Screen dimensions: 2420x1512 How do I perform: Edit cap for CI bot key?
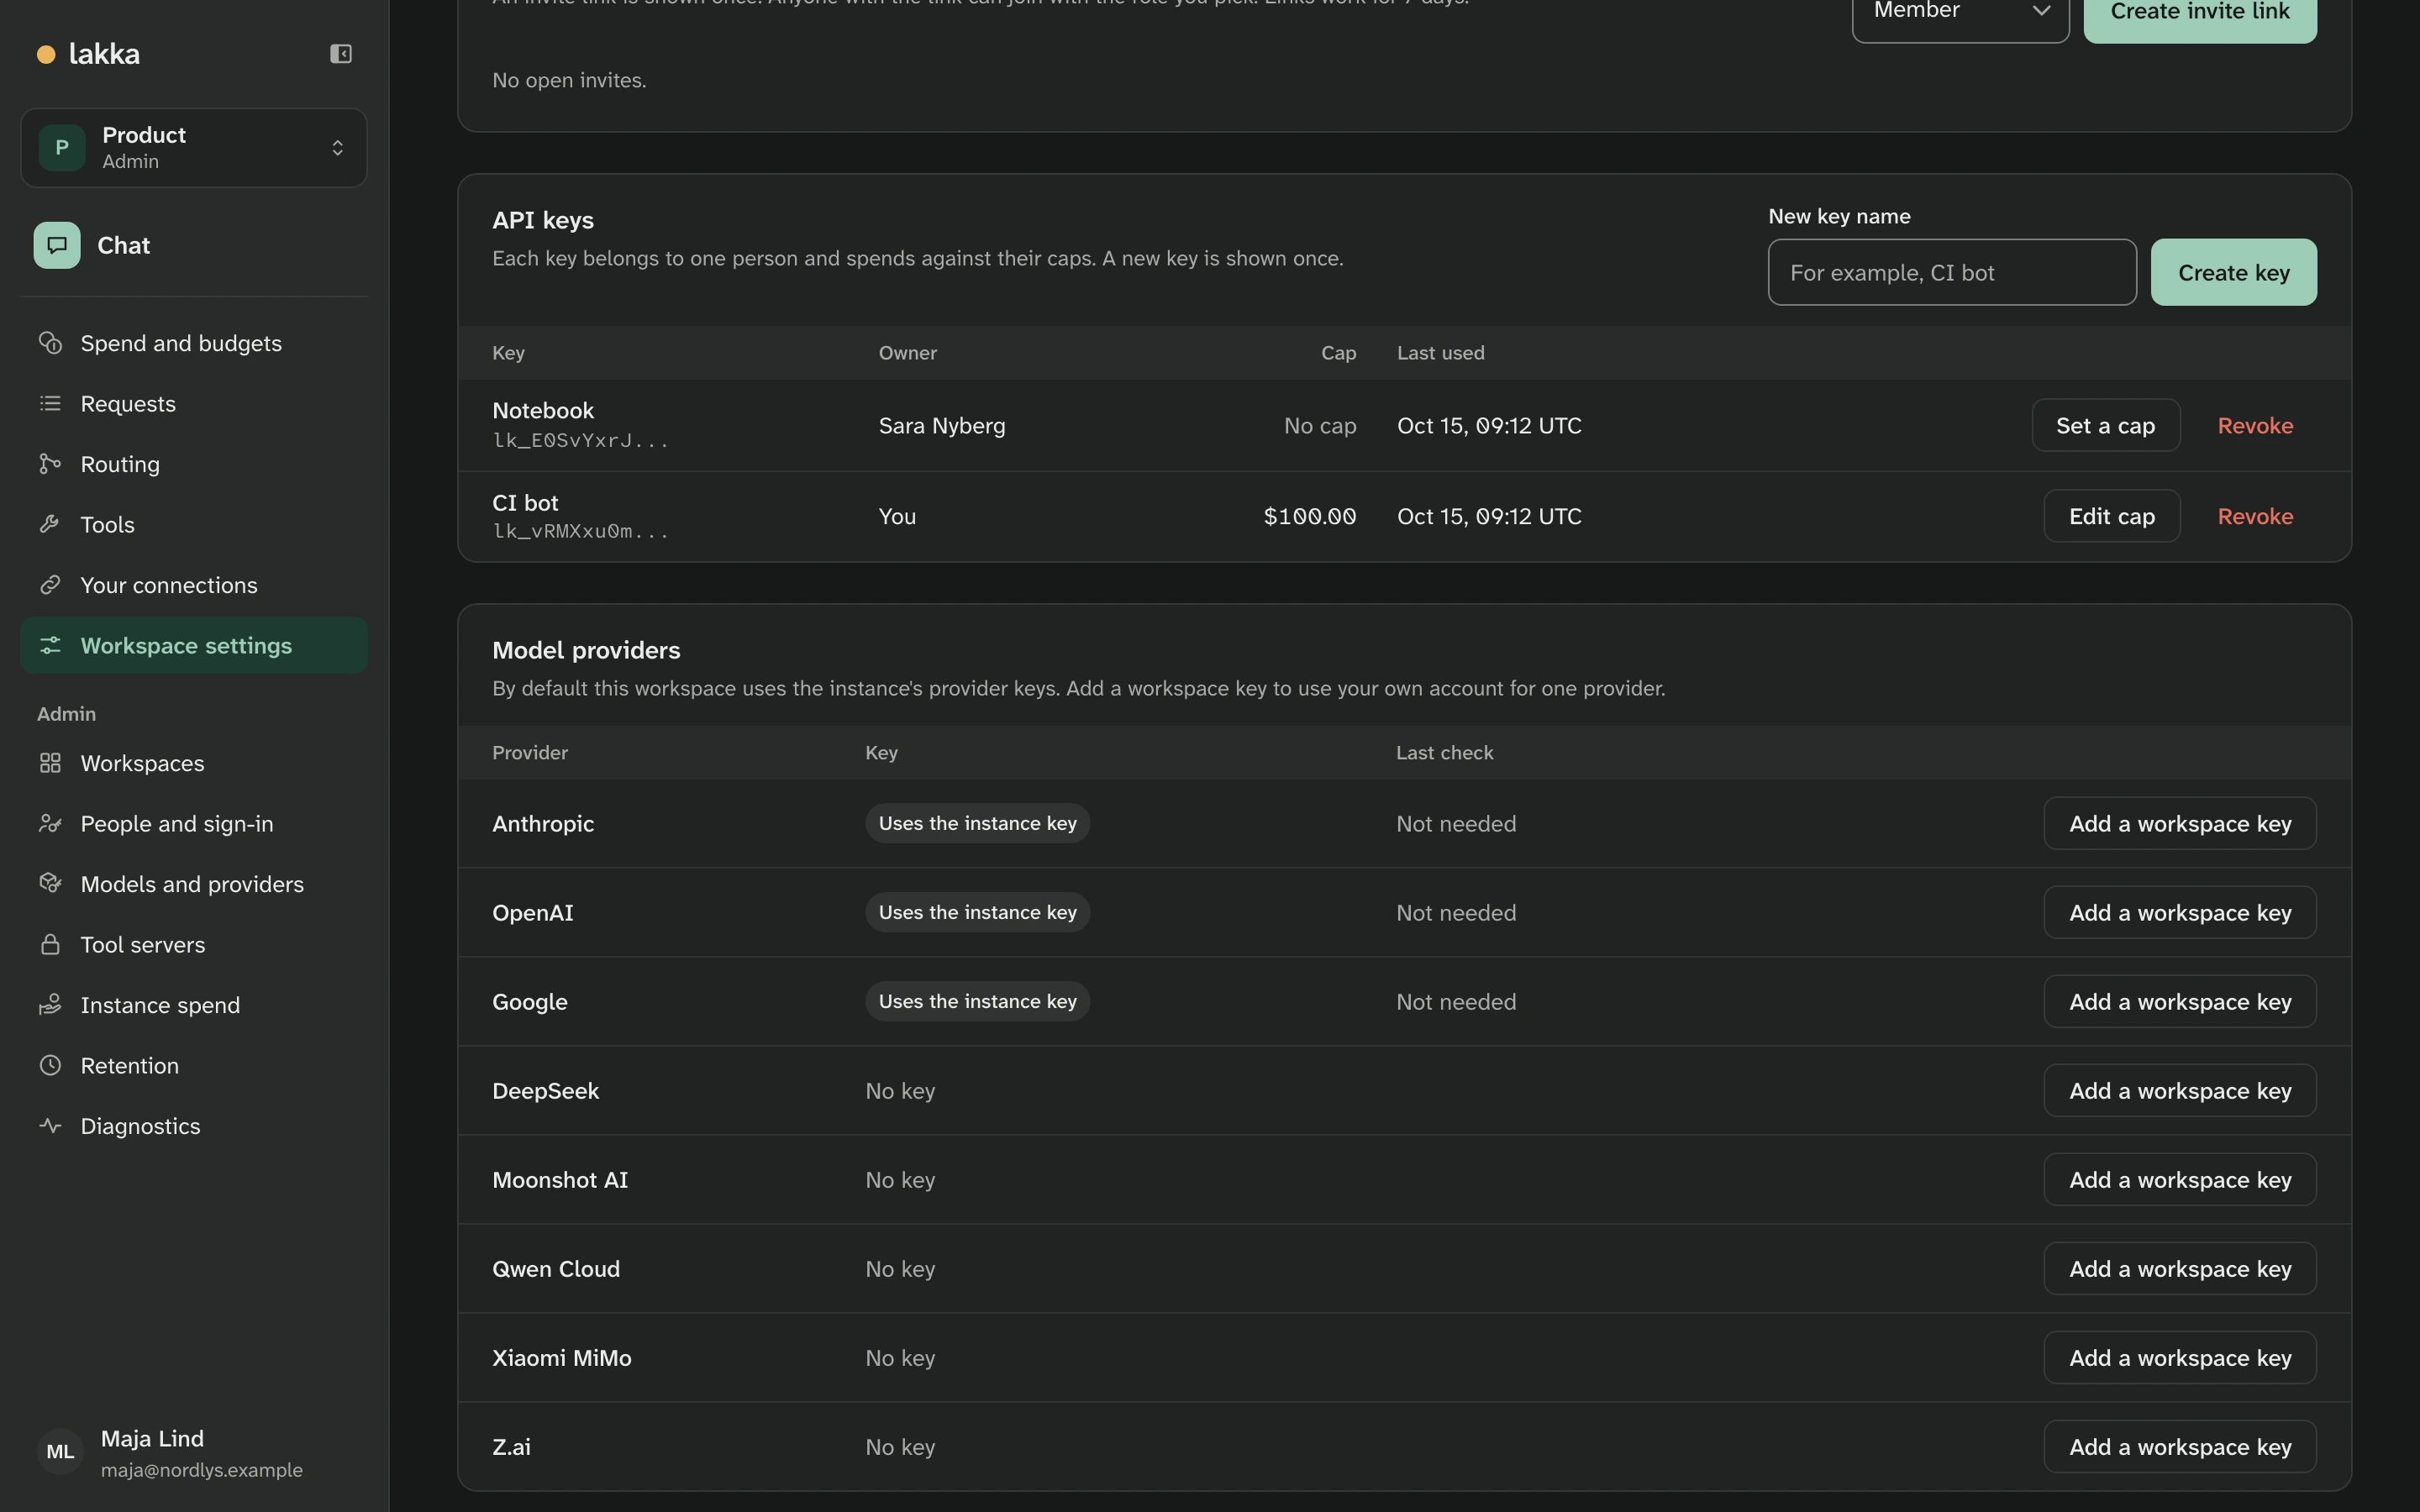point(2111,516)
